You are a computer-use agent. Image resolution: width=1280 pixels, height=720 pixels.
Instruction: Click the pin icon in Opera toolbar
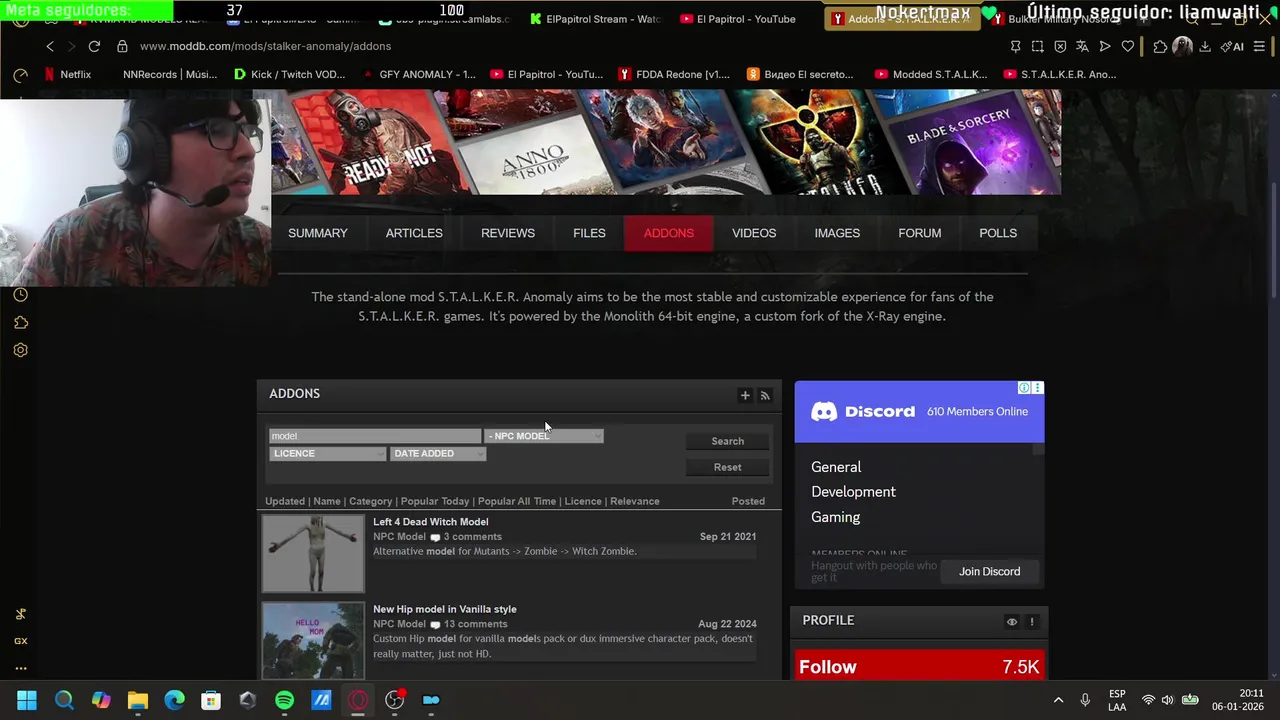coord(1015,46)
